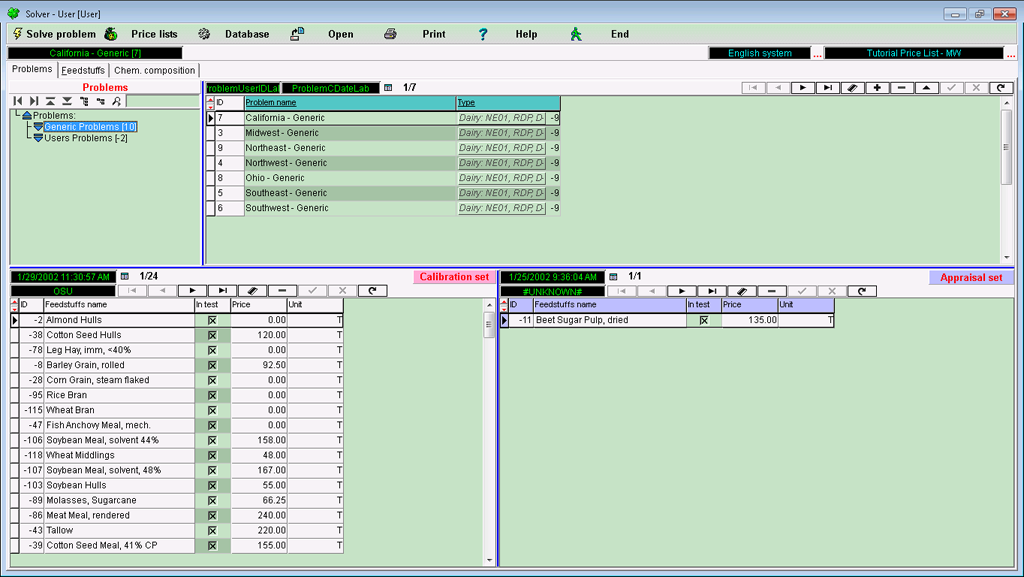This screenshot has height=577, width=1024.
Task: Refresh the problems grid with the refresh arrow
Action: (x=1001, y=88)
